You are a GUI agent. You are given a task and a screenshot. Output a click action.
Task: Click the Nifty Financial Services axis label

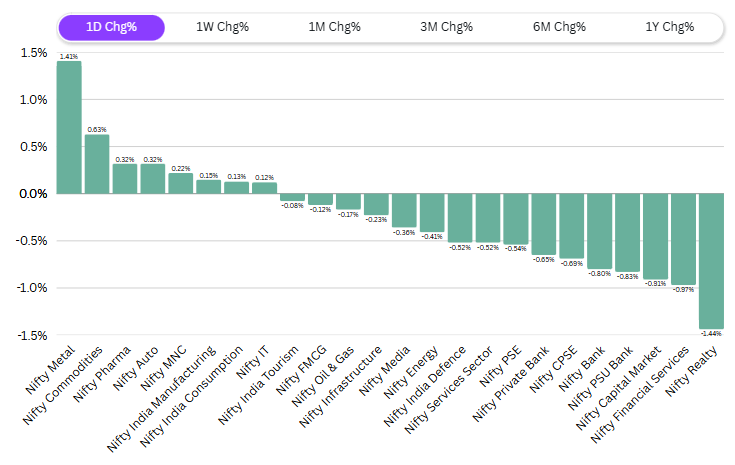pos(640,394)
